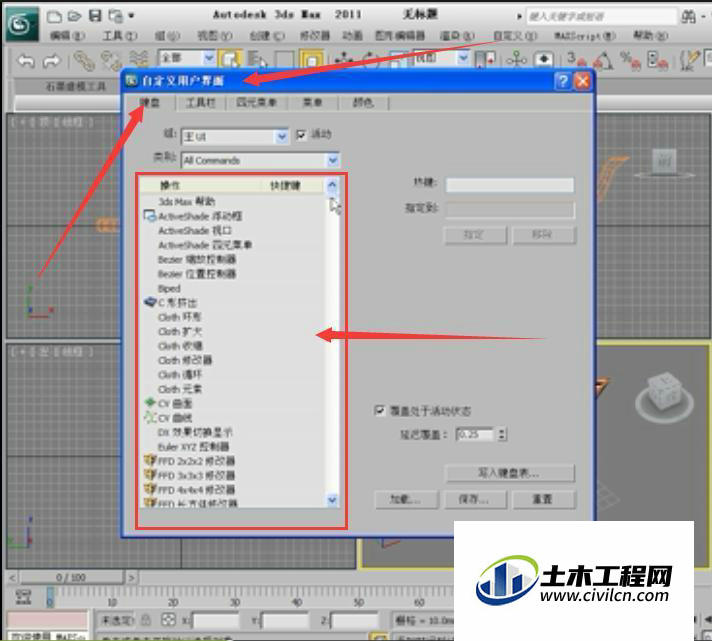Click the Open File icon in title bar
The image size is (712, 641).
click(x=74, y=16)
